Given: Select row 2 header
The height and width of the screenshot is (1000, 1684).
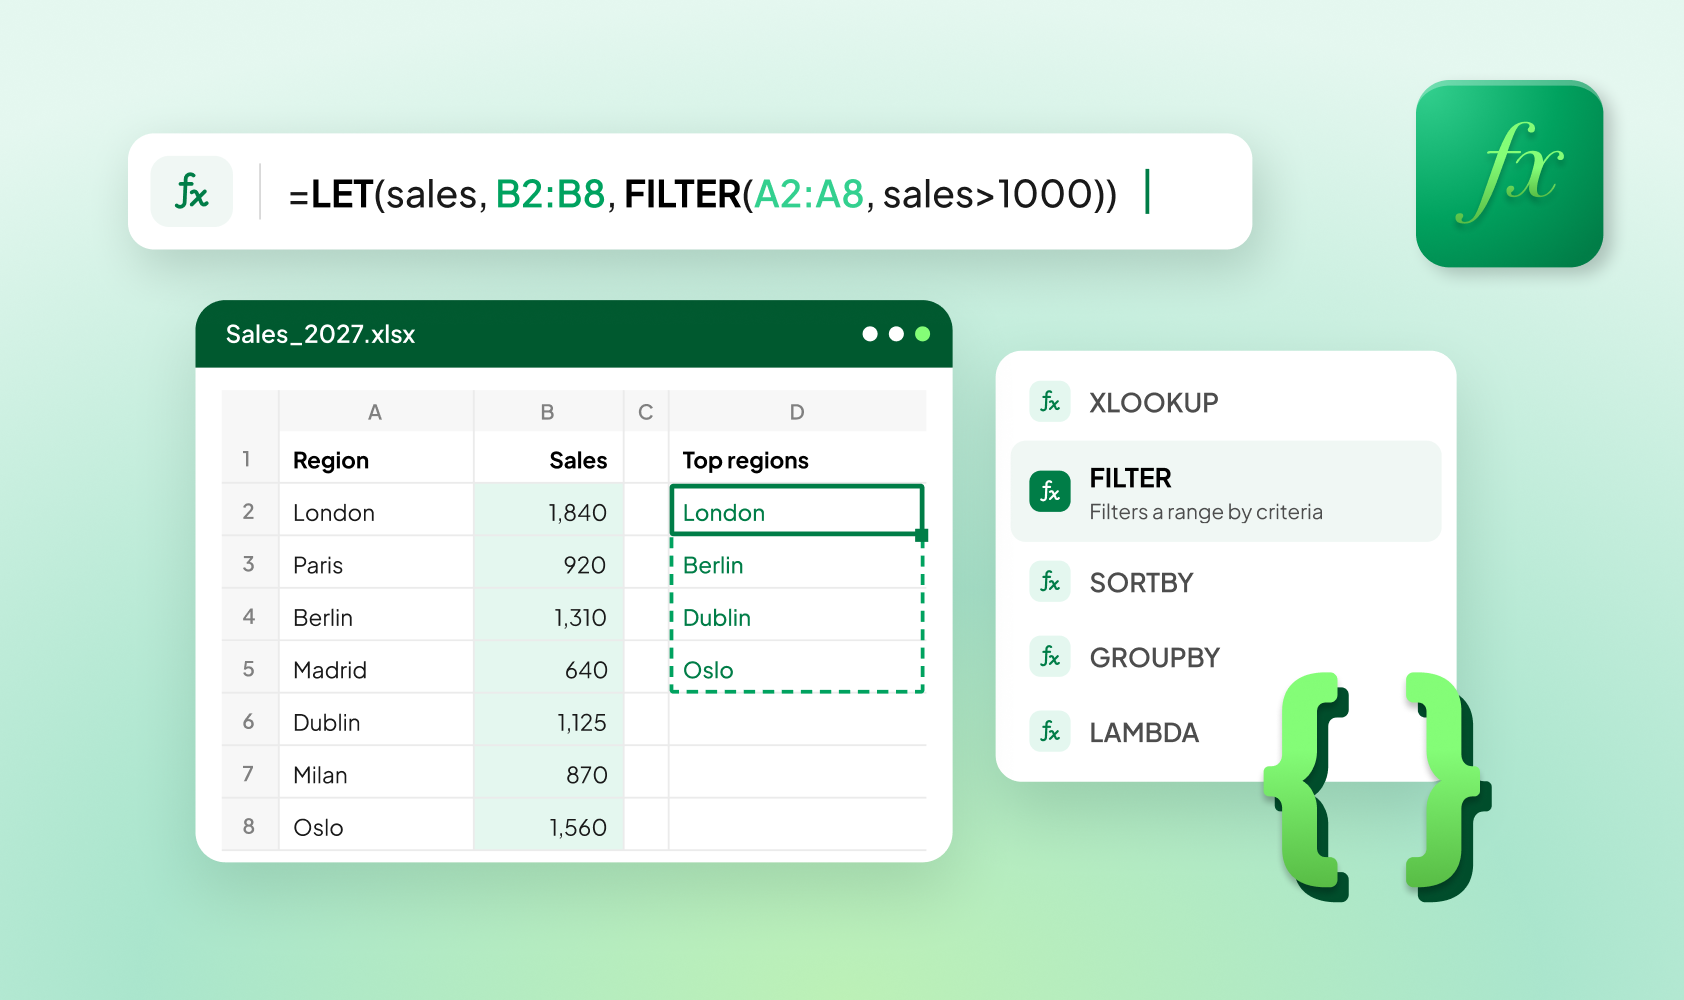Looking at the screenshot, I should (249, 511).
